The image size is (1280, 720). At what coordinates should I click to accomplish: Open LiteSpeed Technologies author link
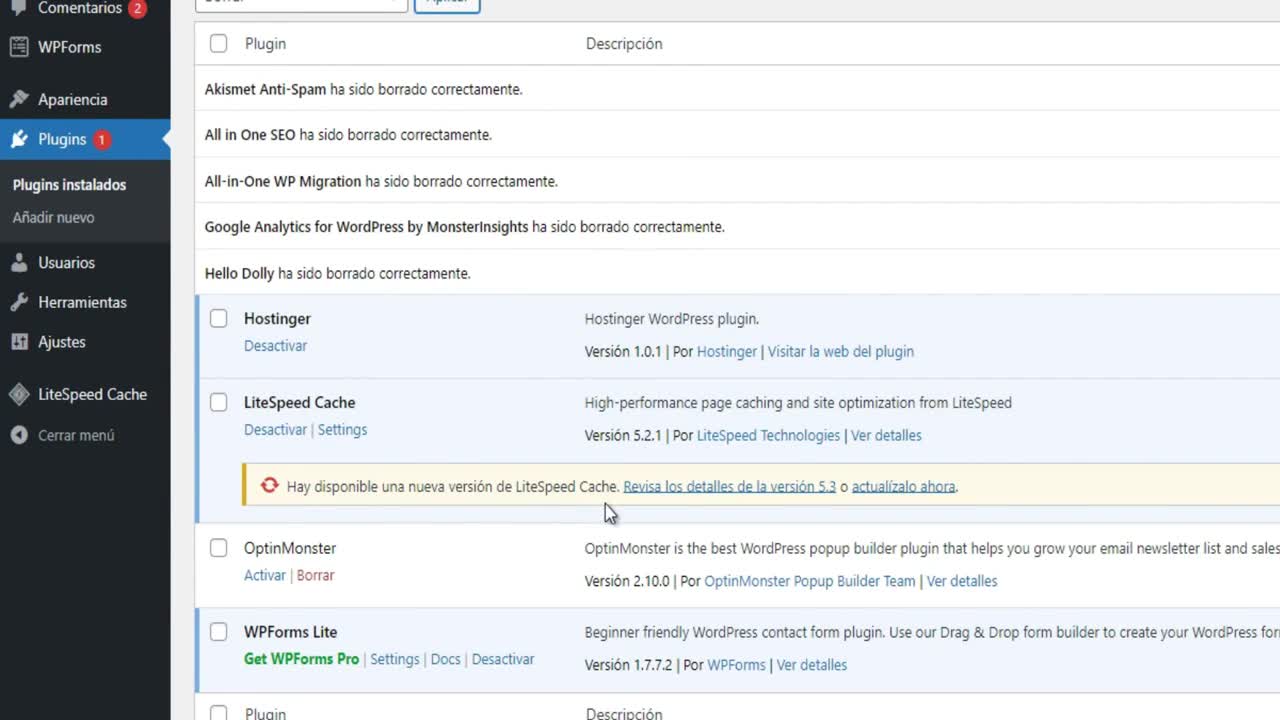[768, 436]
